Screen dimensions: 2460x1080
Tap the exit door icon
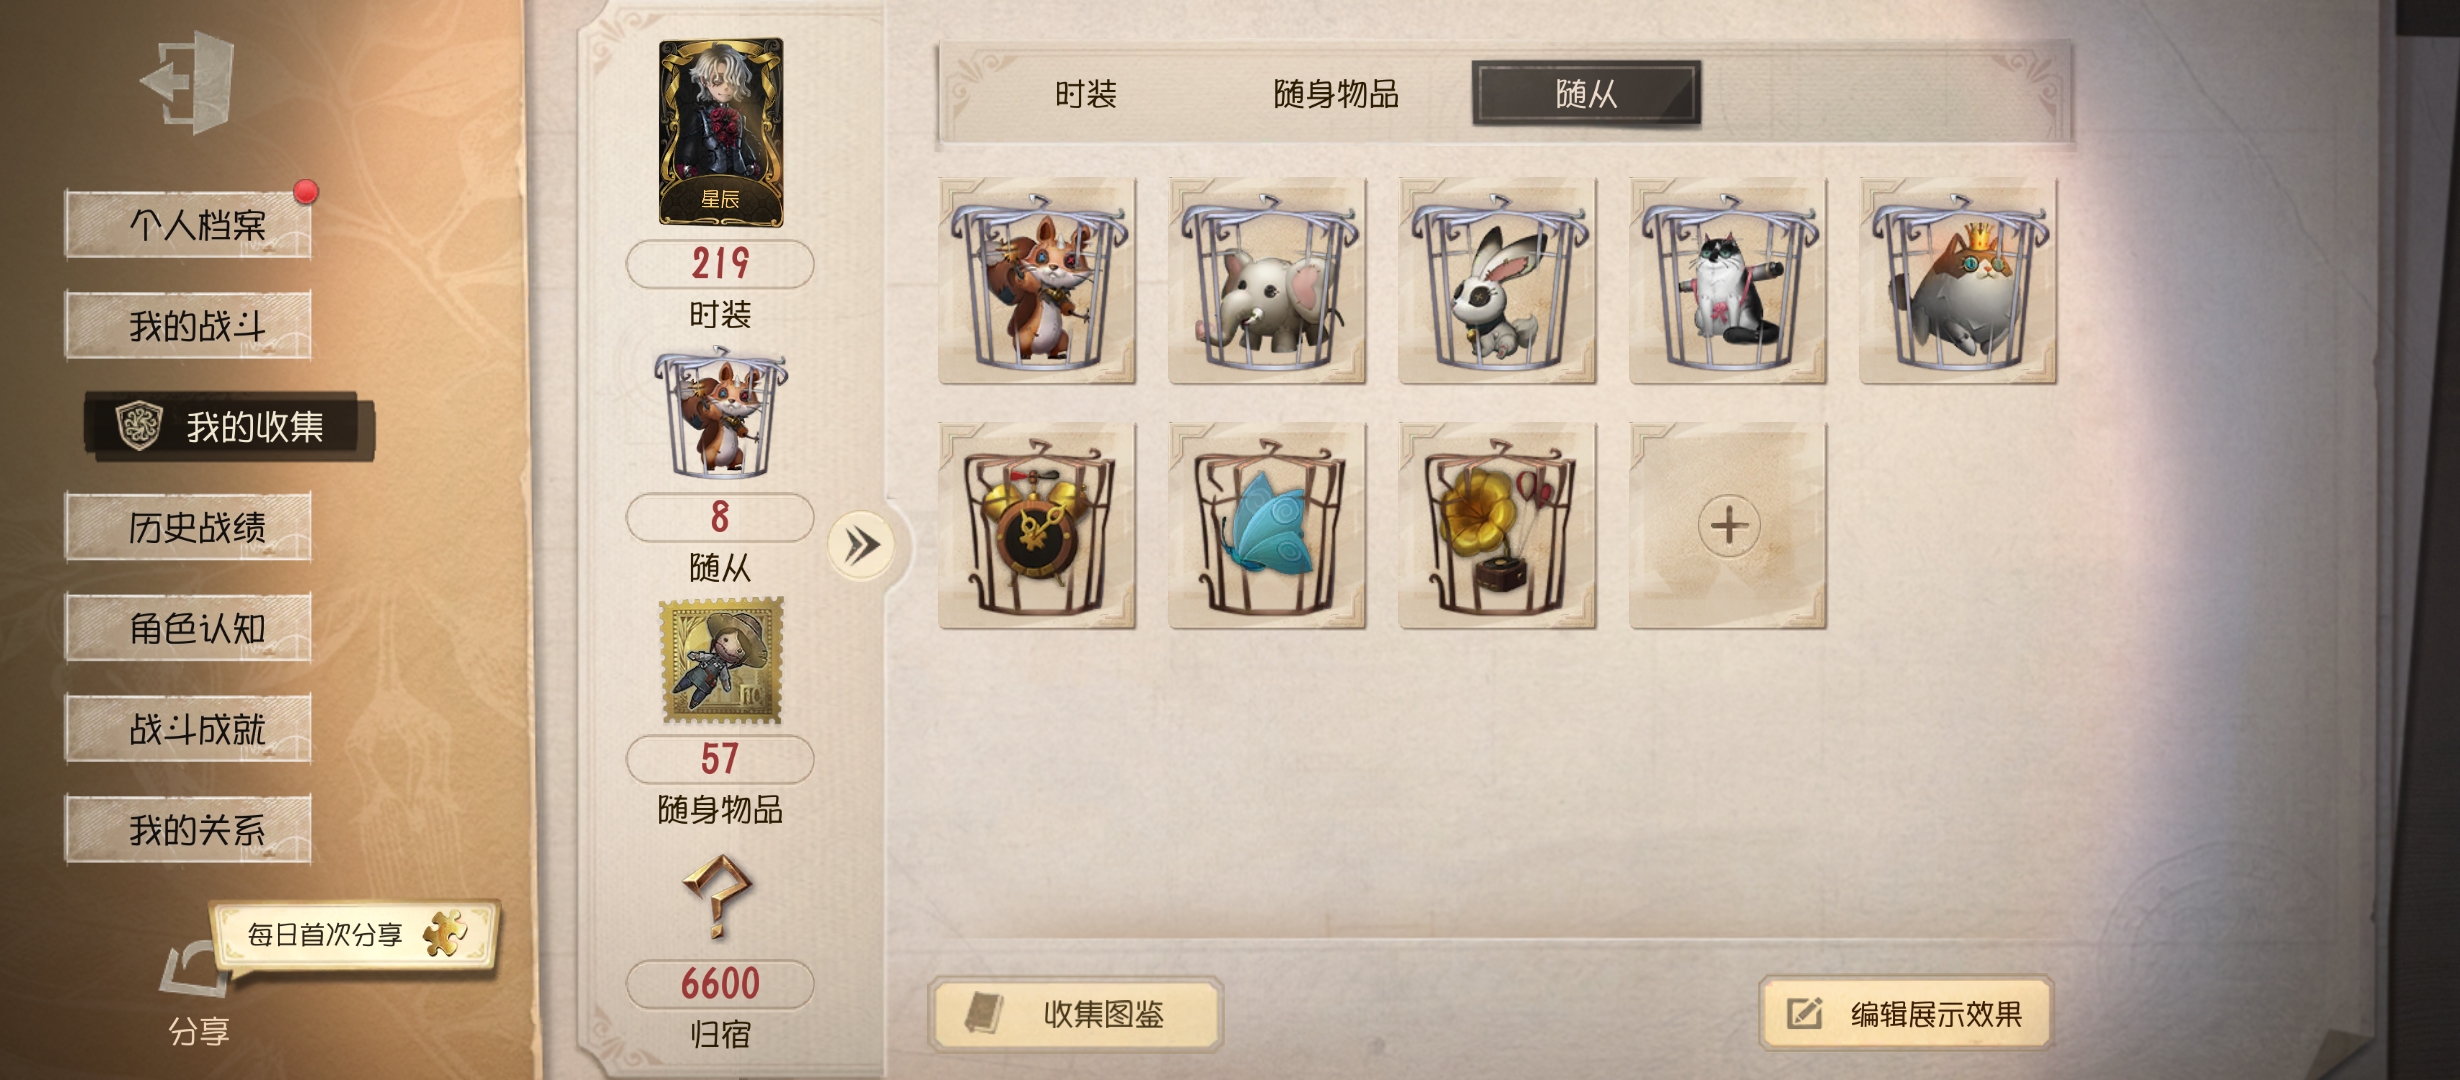pyautogui.click(x=188, y=82)
